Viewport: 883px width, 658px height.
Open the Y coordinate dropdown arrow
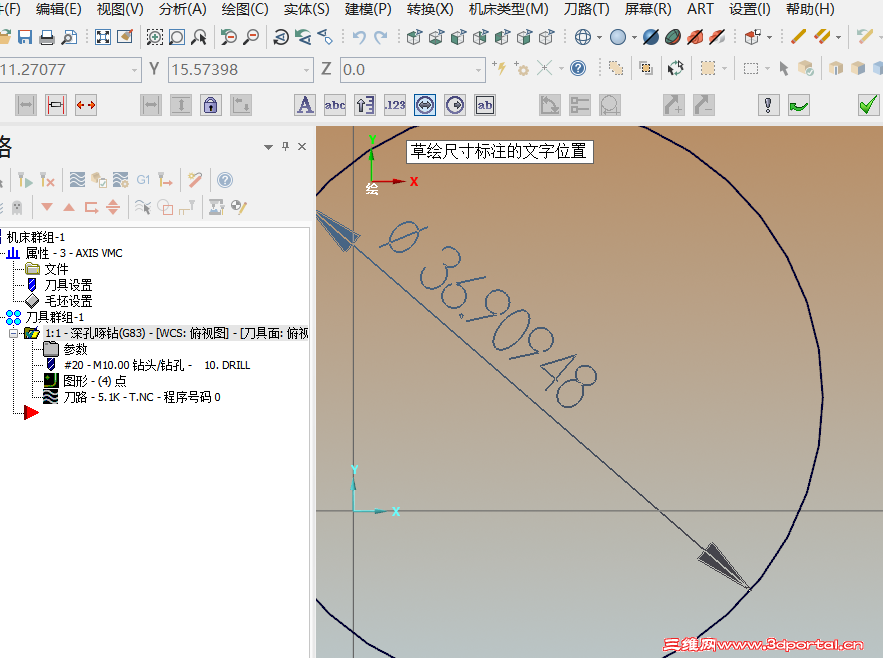[x=306, y=70]
